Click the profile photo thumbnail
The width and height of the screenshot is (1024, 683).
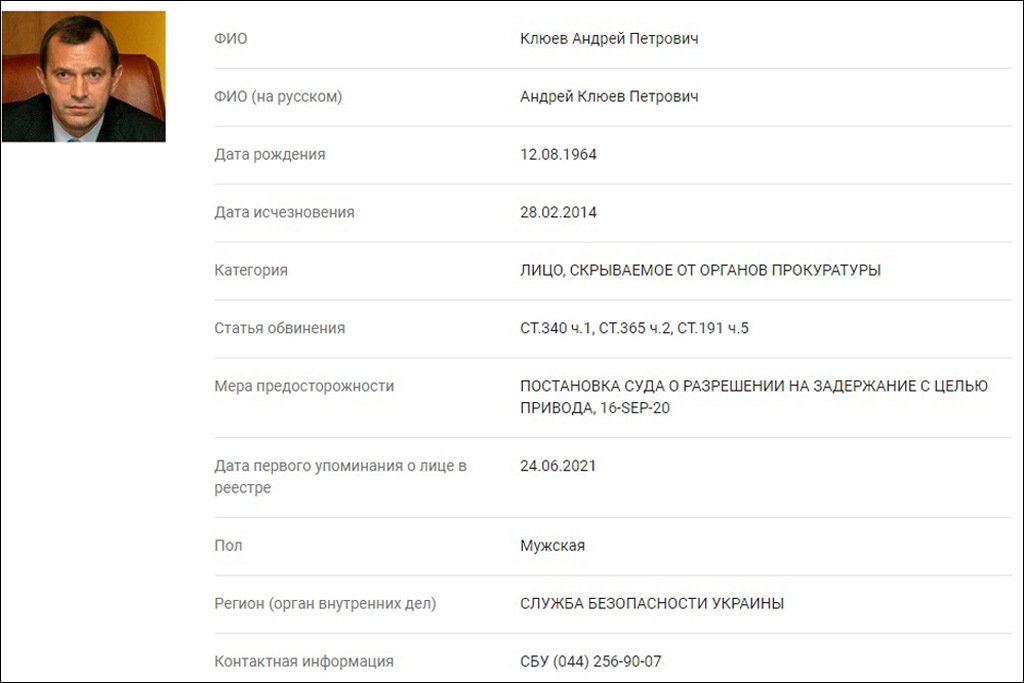[84, 76]
